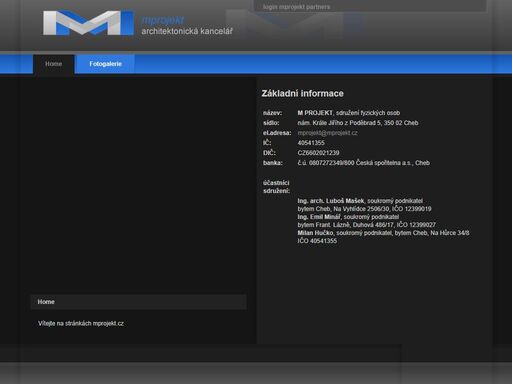
Task: Click the účastníci sdružení: label
Action: coord(276,187)
